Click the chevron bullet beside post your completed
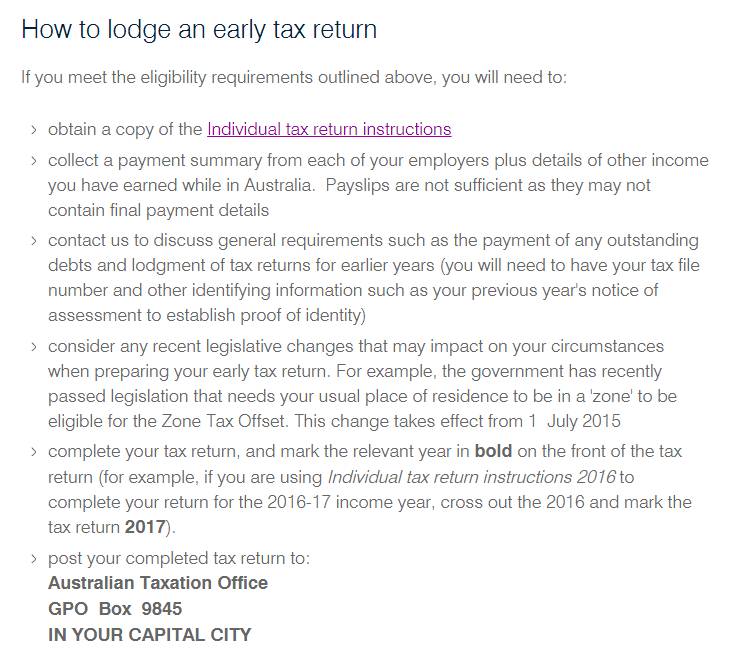732x658 pixels. (34, 559)
